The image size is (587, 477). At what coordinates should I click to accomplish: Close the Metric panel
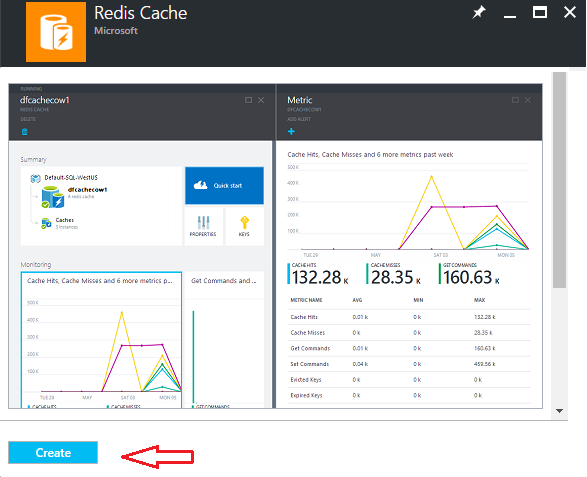tap(527, 100)
